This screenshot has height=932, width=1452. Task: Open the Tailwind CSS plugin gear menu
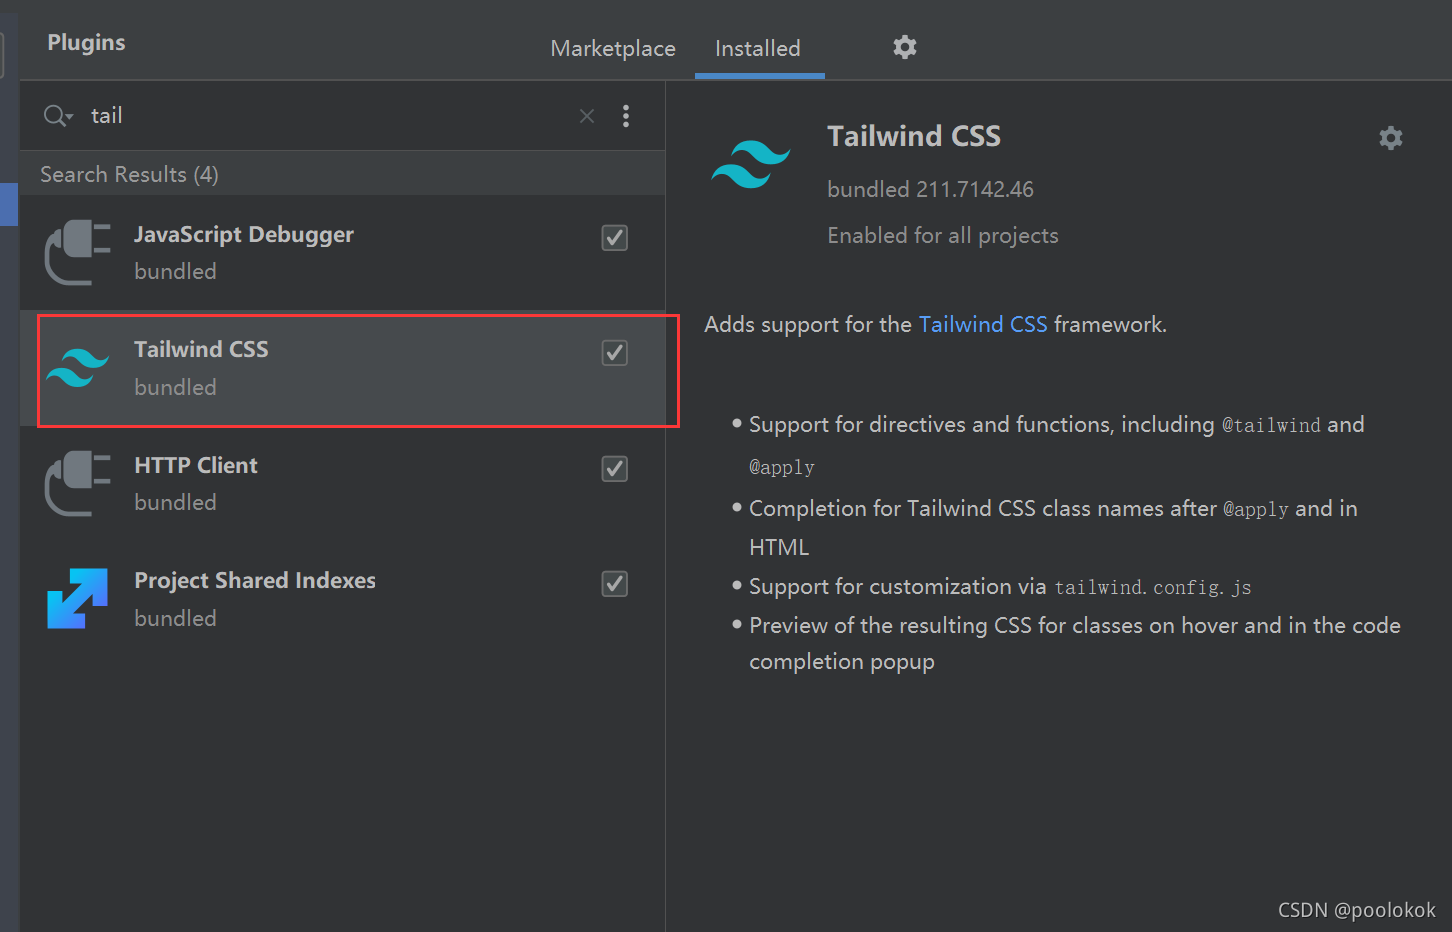coord(1390,137)
